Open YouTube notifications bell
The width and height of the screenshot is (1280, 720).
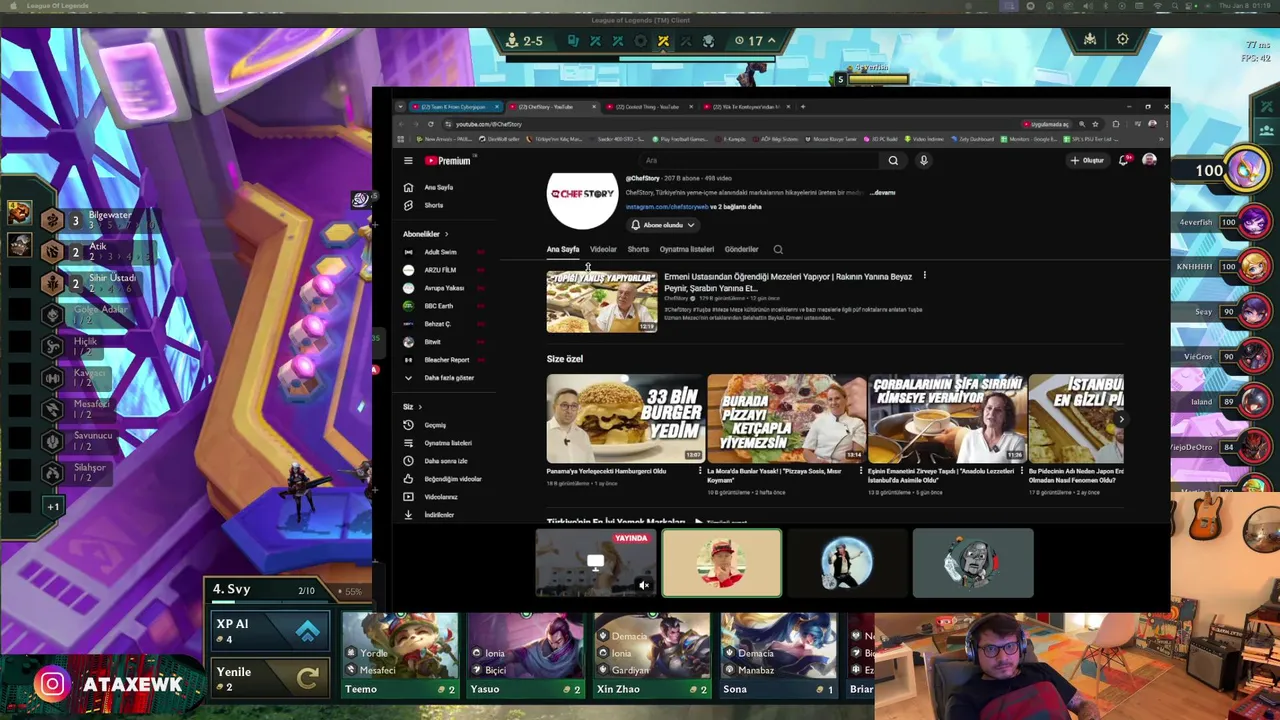coord(1125,160)
